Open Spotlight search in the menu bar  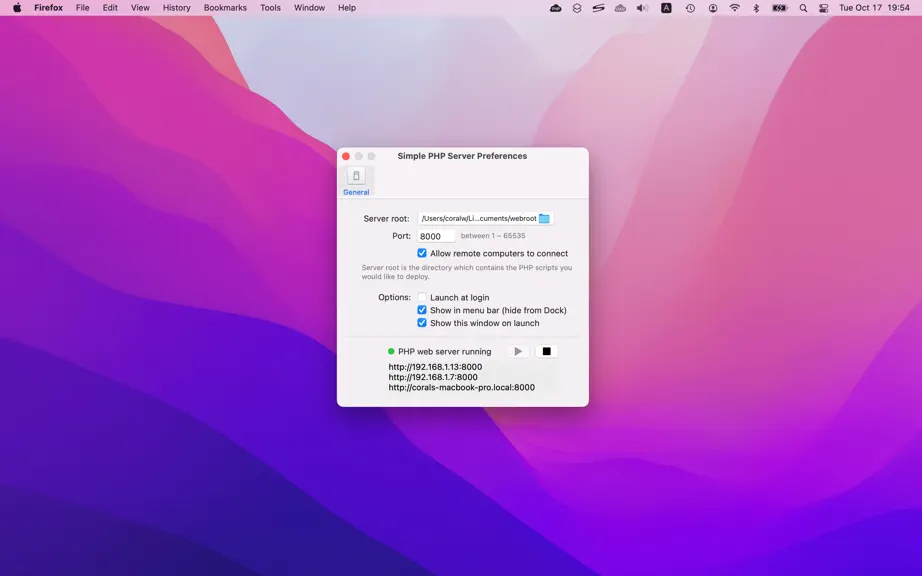pyautogui.click(x=803, y=8)
